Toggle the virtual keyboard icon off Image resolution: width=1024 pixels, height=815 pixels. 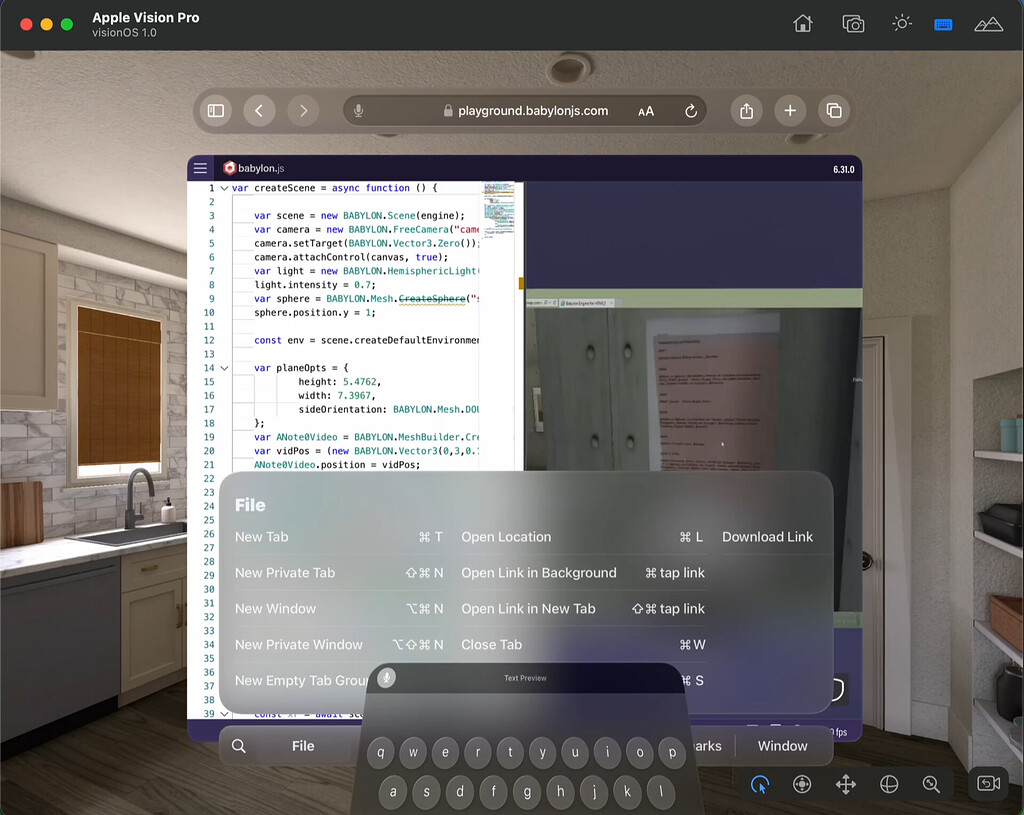tap(944, 23)
